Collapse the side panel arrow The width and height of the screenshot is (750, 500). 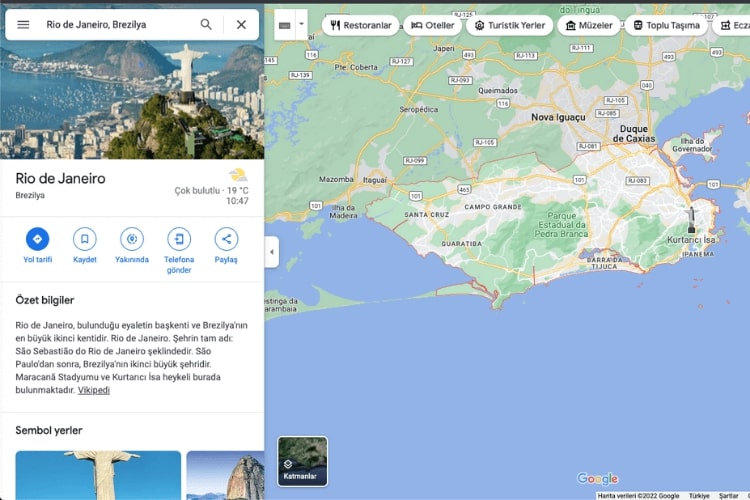click(x=272, y=252)
